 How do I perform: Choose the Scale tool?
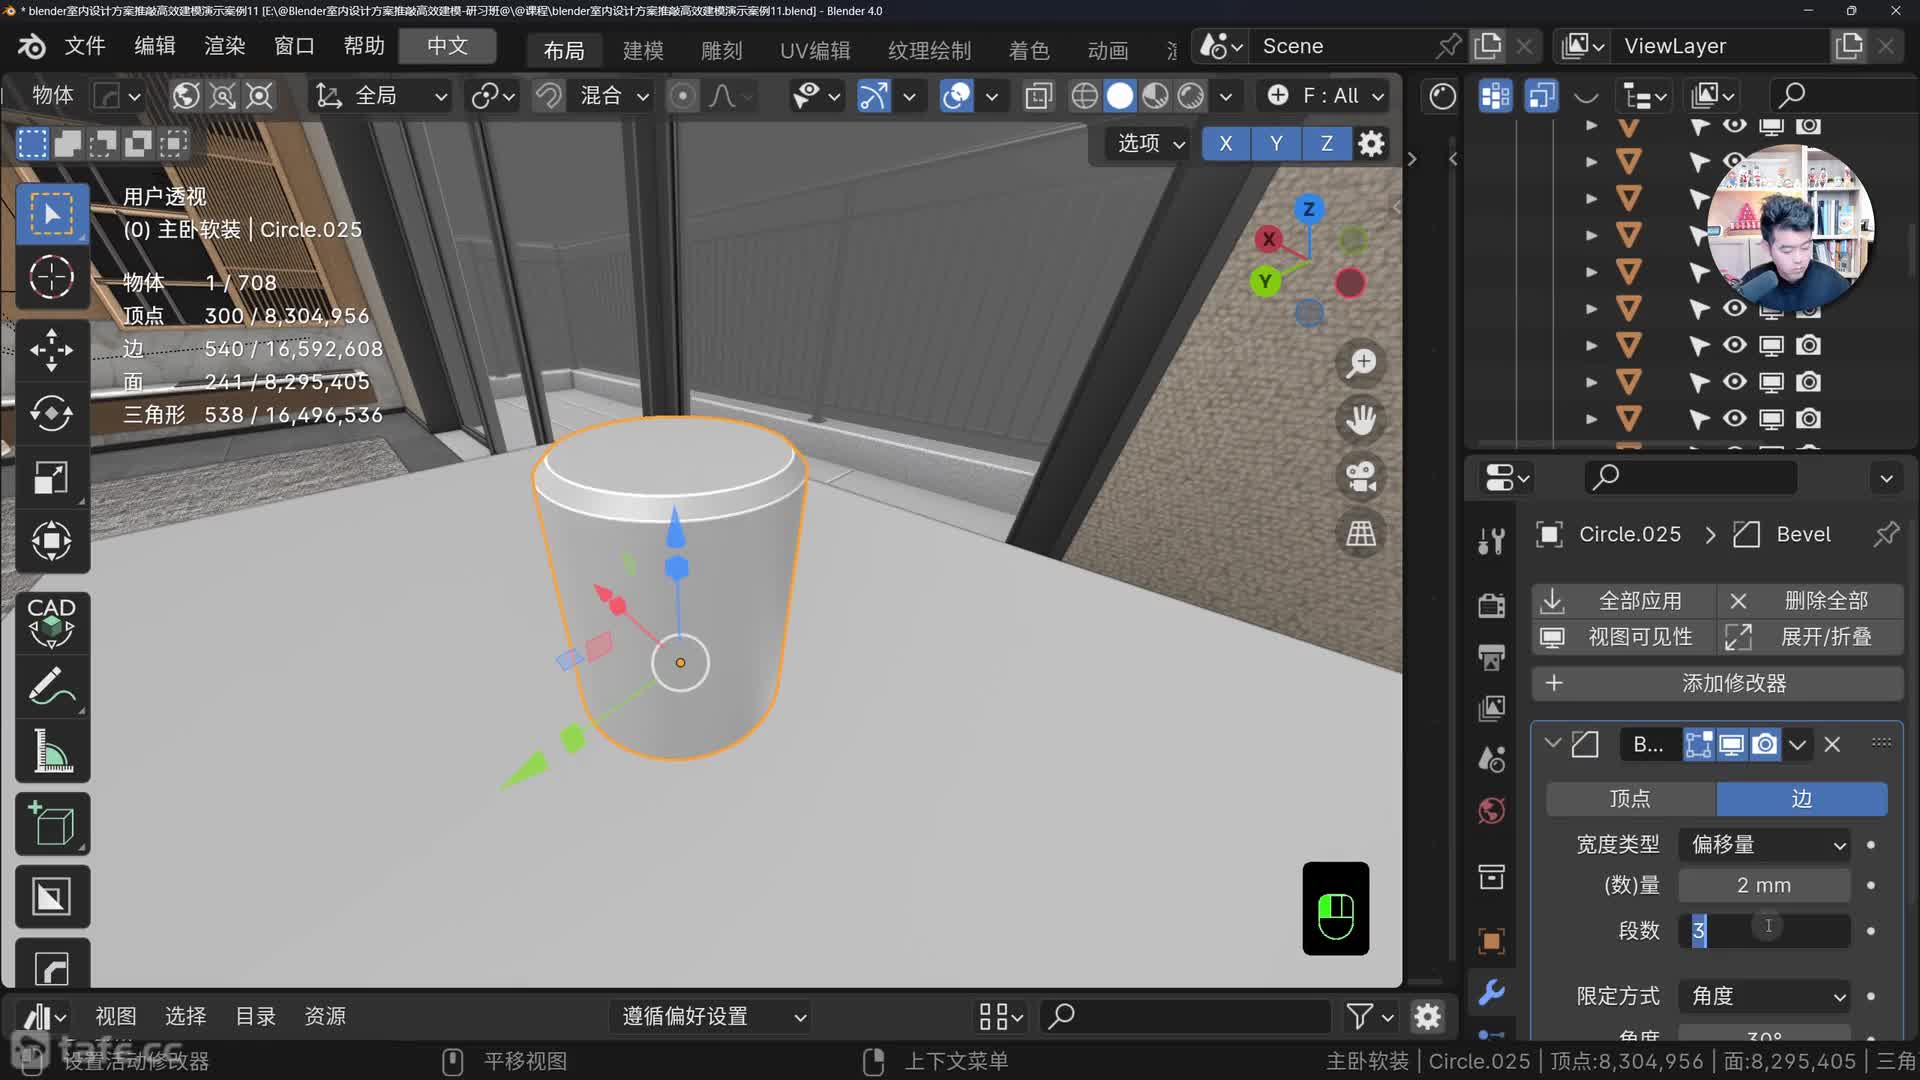tap(51, 477)
